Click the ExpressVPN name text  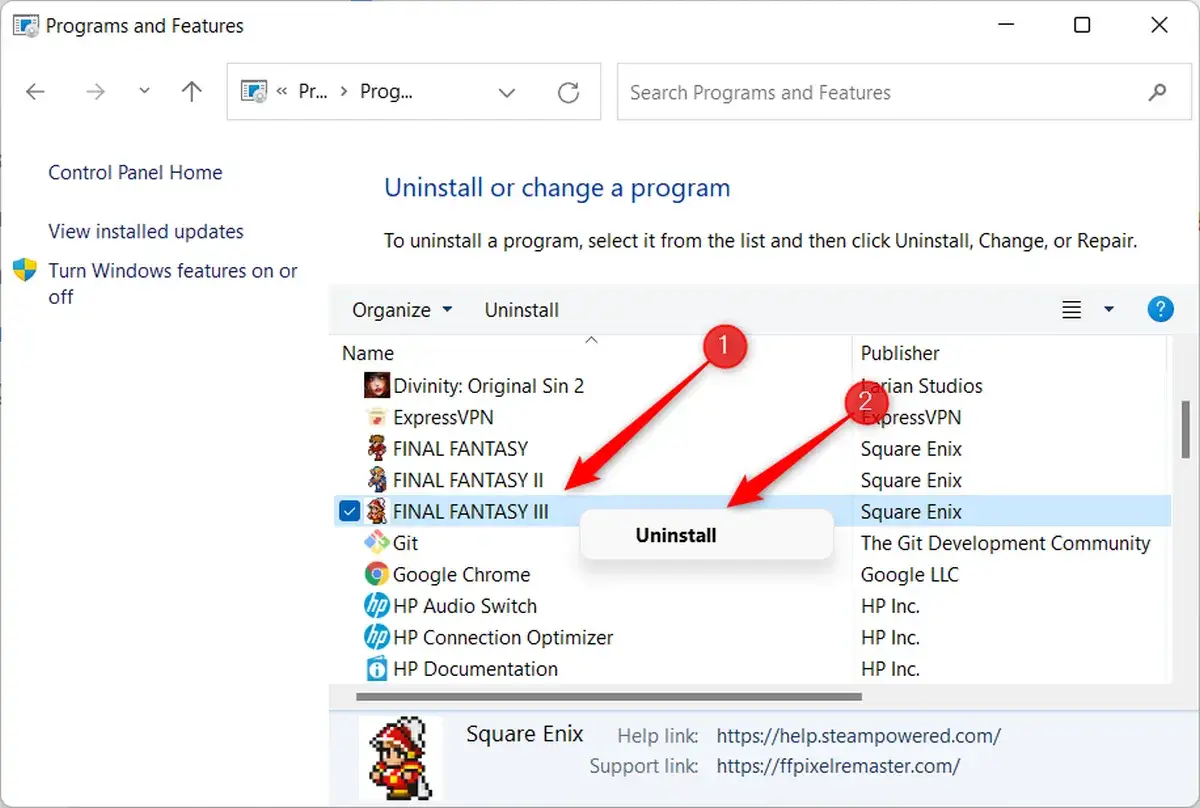pyautogui.click(x=443, y=417)
